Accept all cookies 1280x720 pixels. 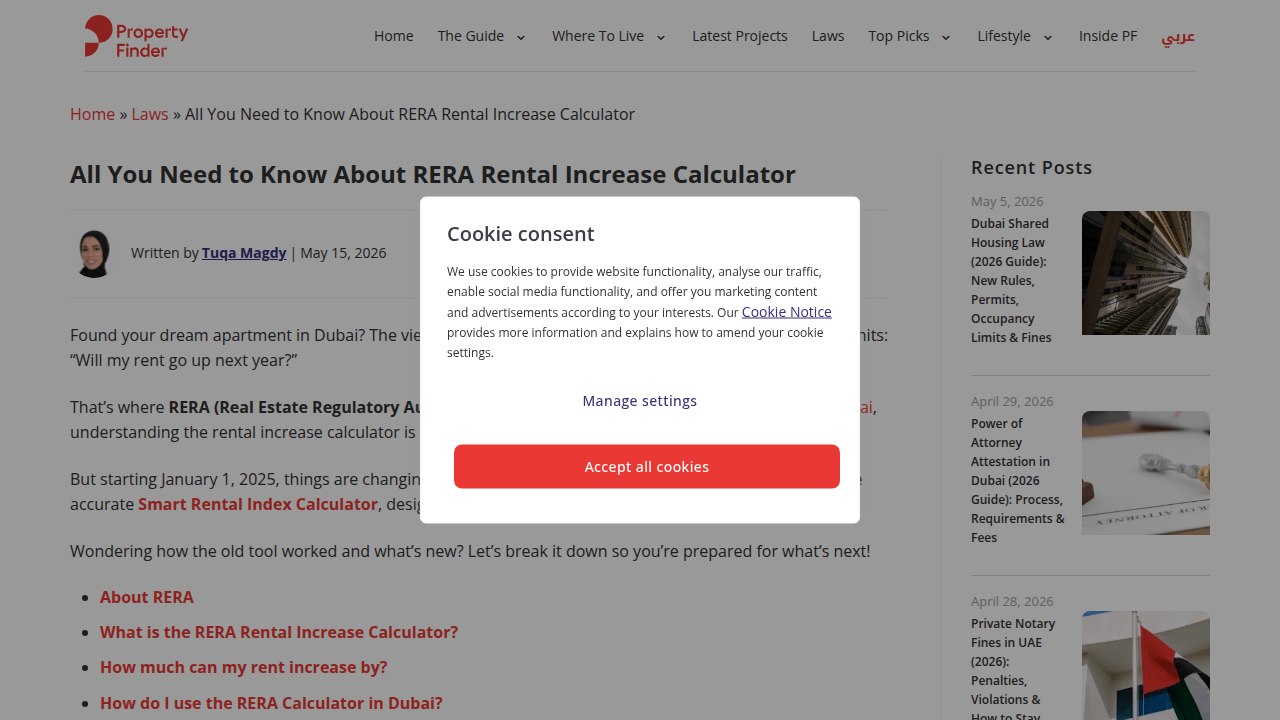point(647,467)
